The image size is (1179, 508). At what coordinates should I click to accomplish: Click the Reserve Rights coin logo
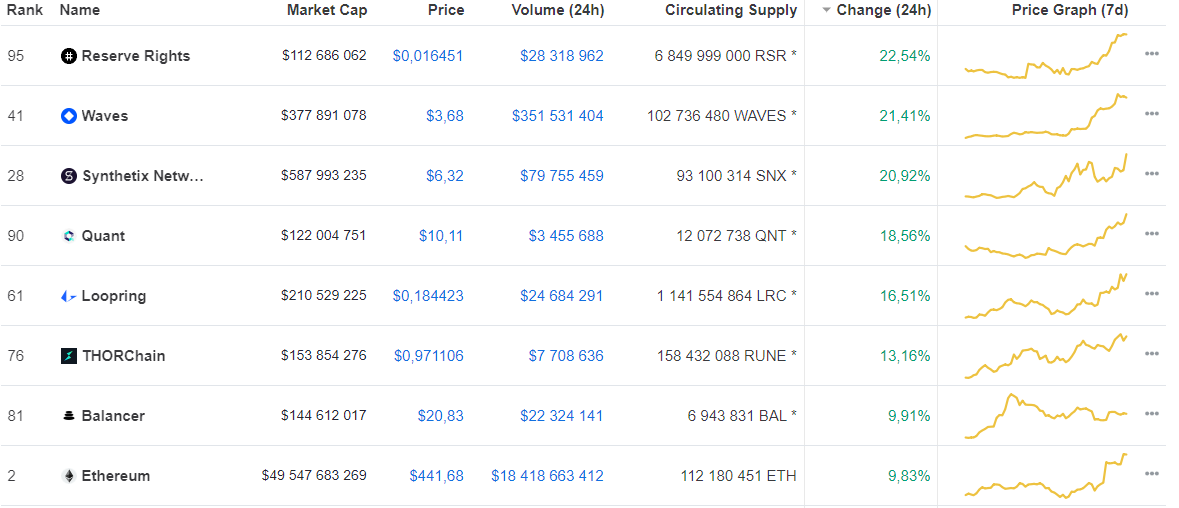click(69, 56)
